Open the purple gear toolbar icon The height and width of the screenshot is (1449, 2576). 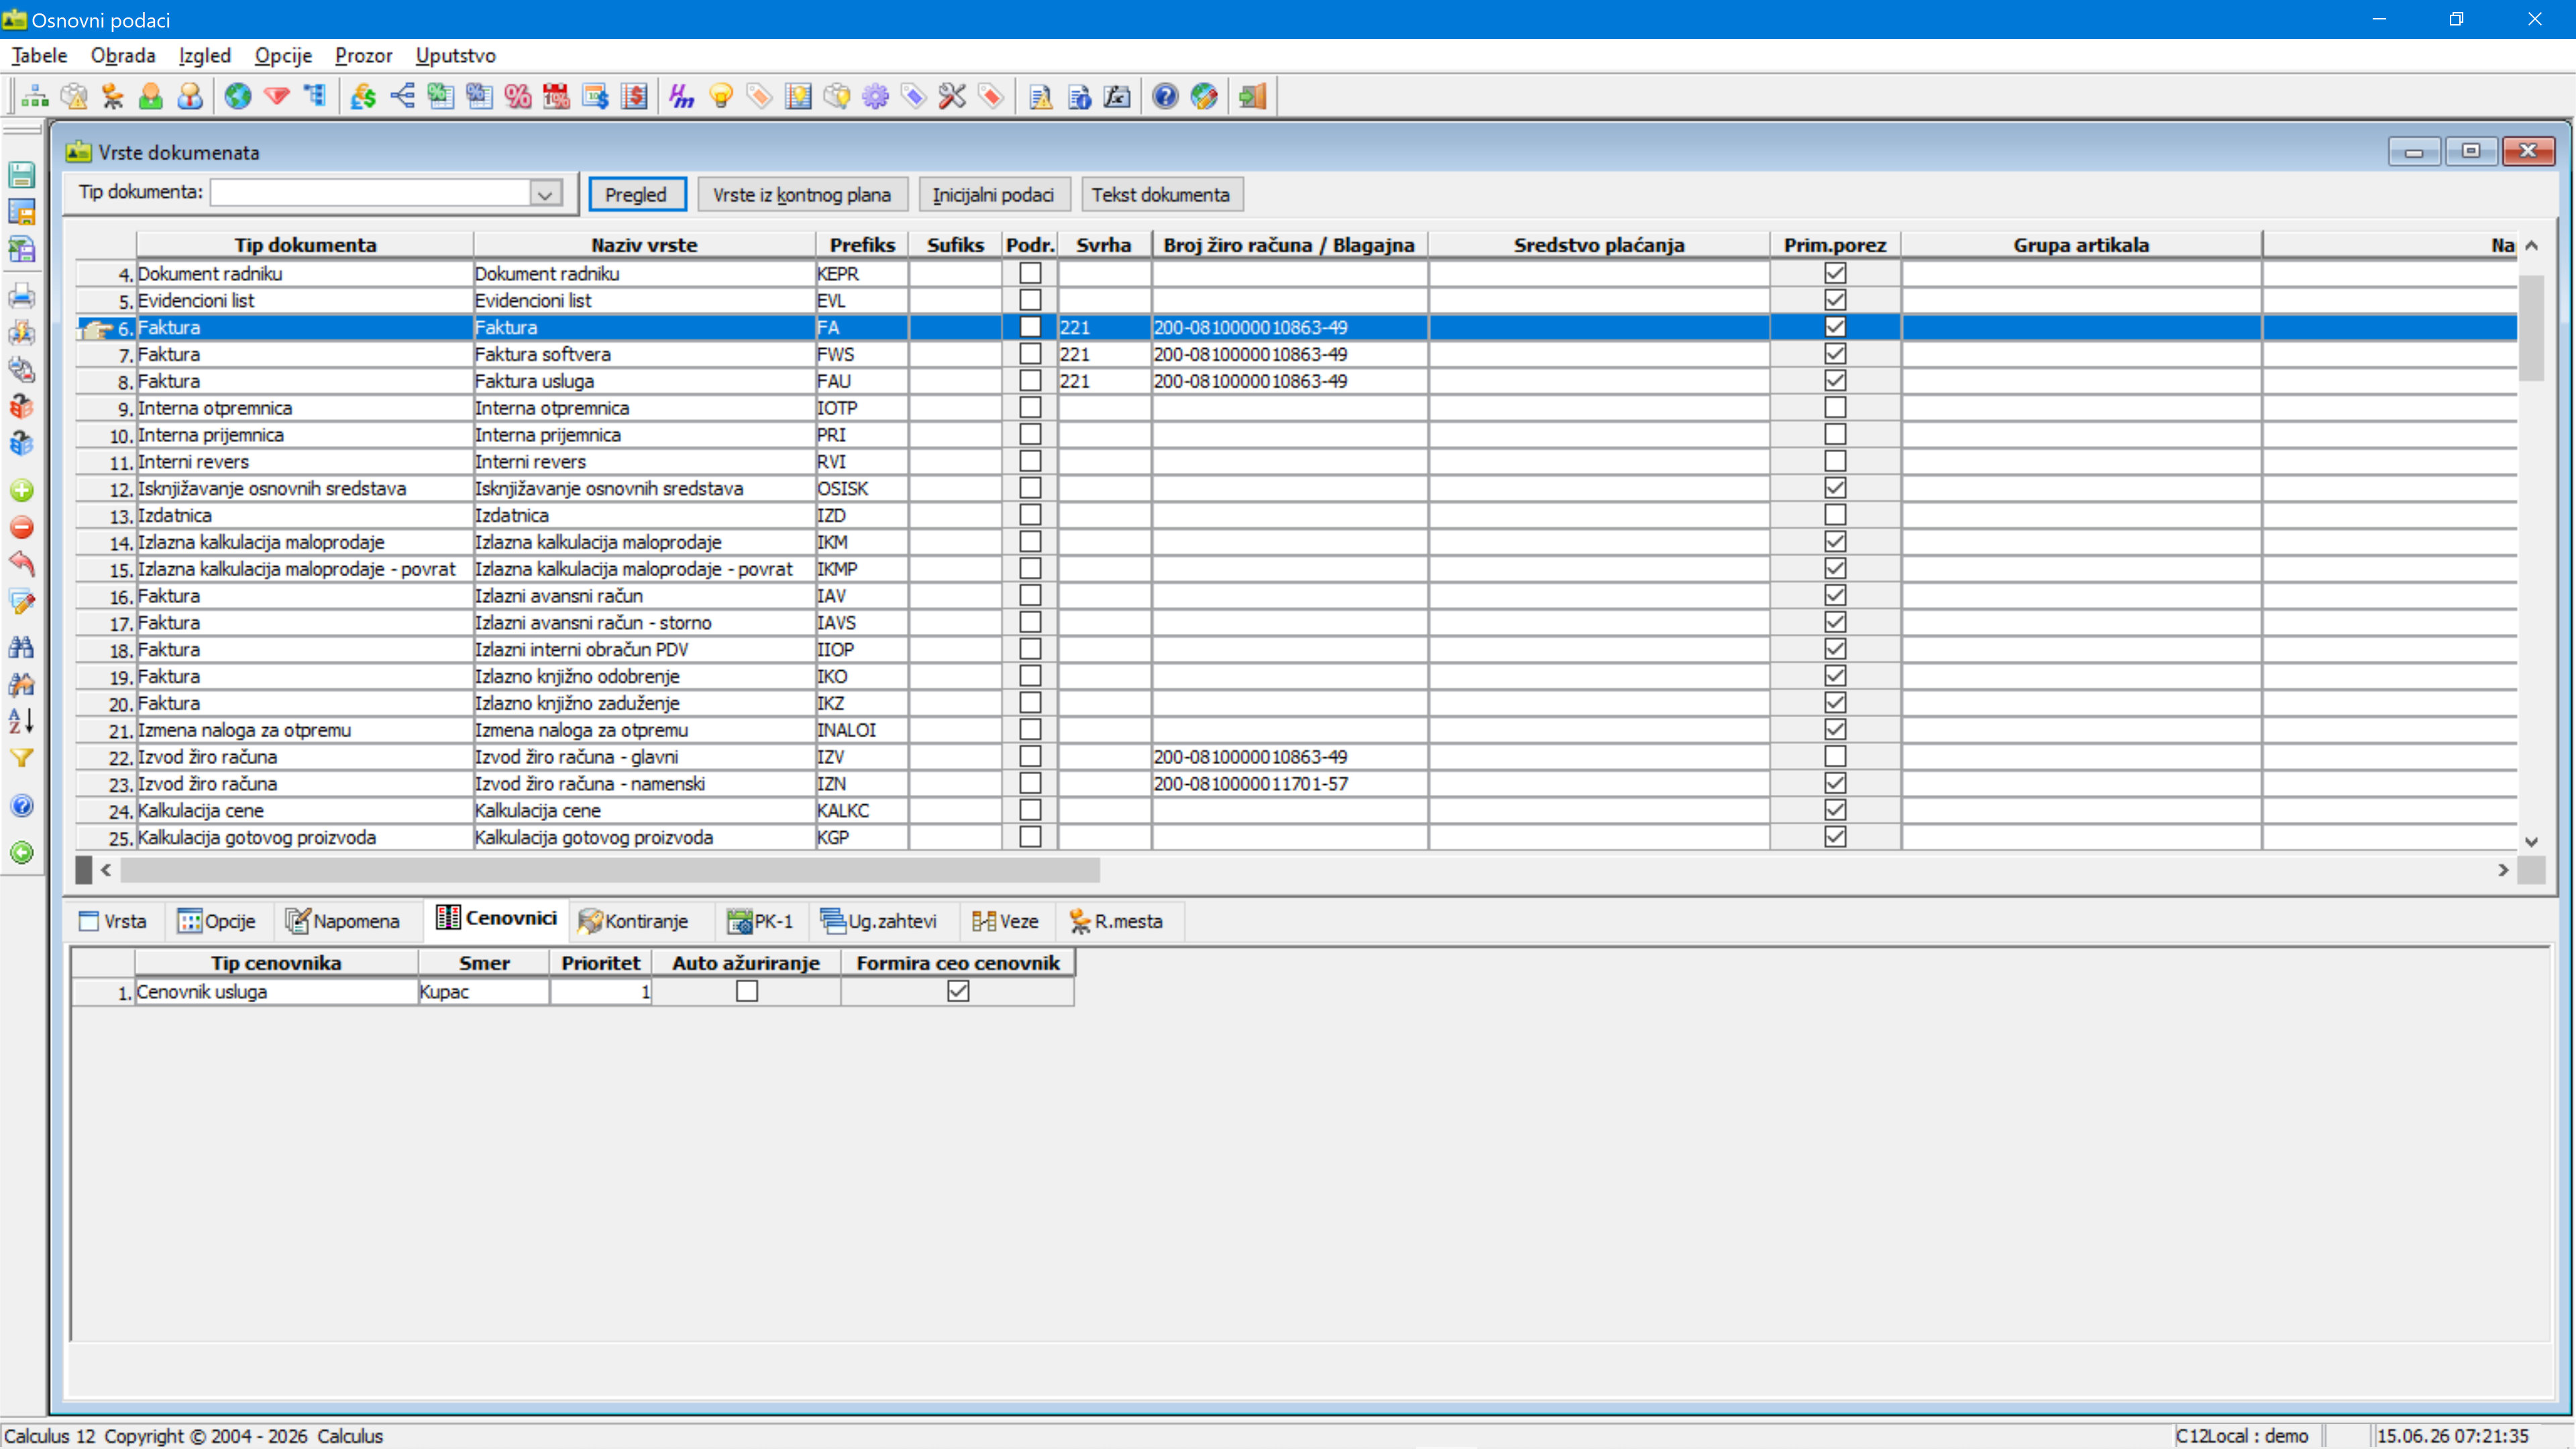point(876,96)
